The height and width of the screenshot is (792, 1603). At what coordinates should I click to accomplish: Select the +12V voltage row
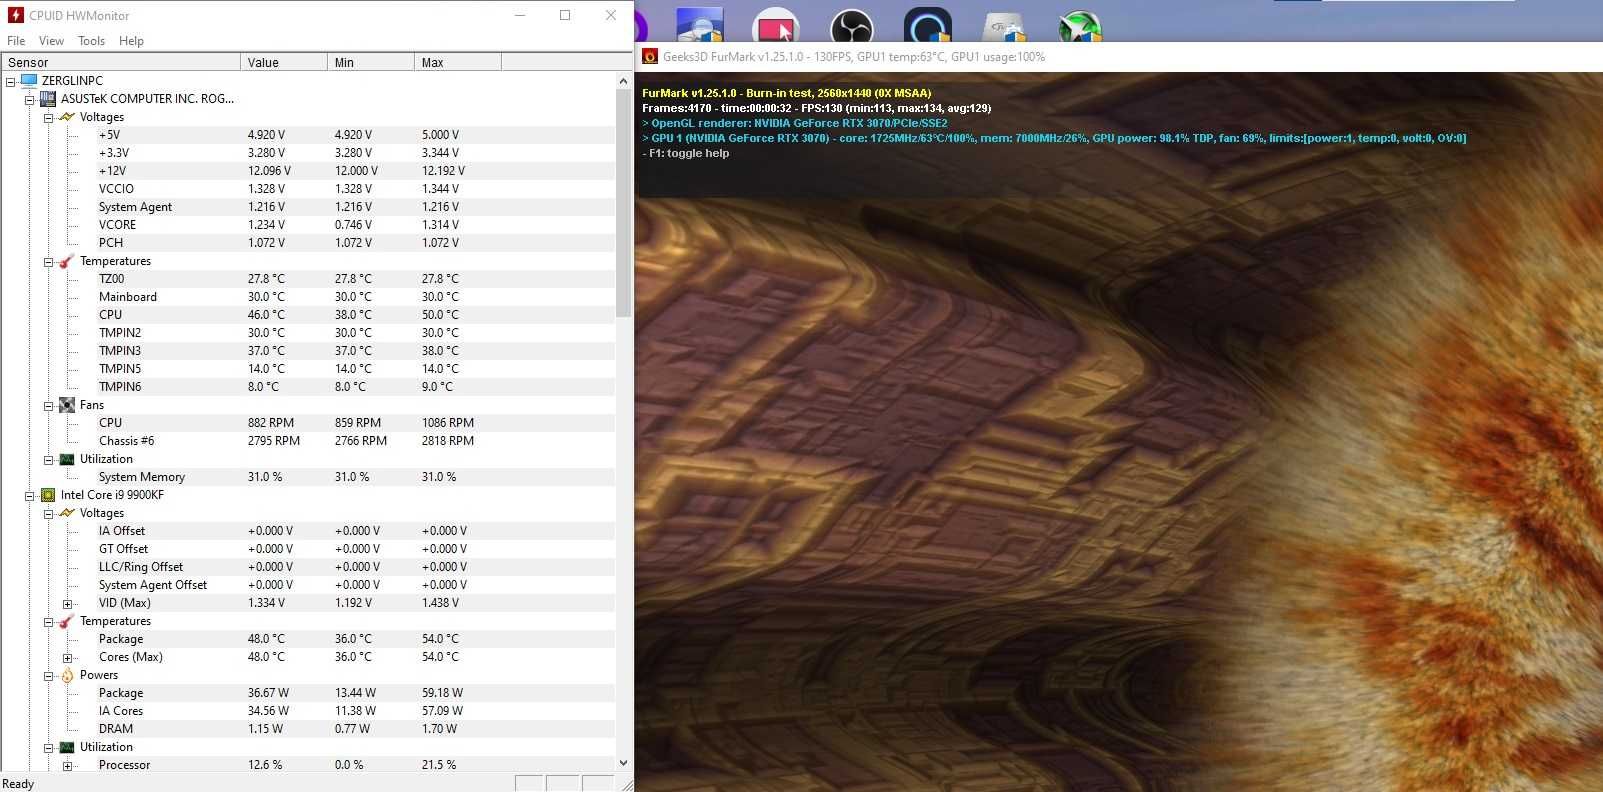(308, 171)
